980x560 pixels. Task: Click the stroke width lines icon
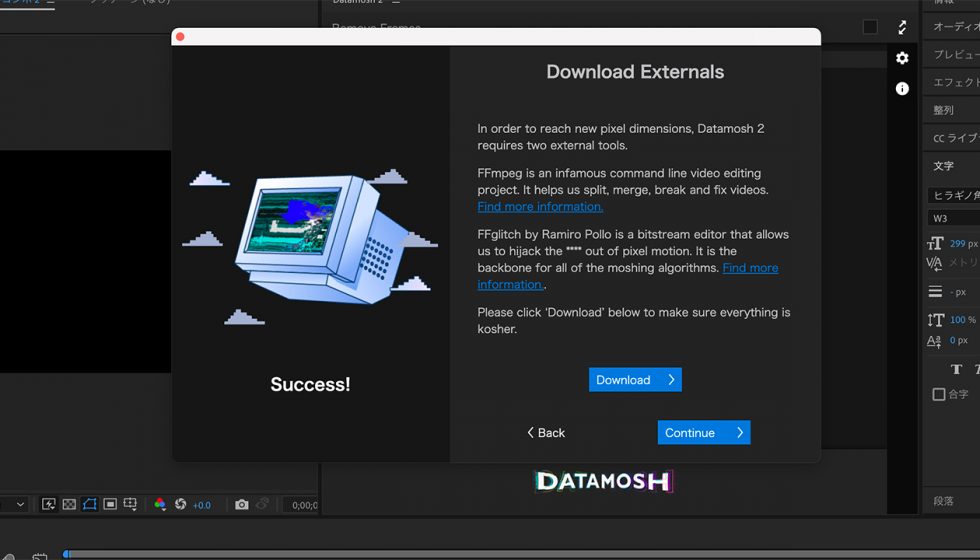[x=935, y=291]
